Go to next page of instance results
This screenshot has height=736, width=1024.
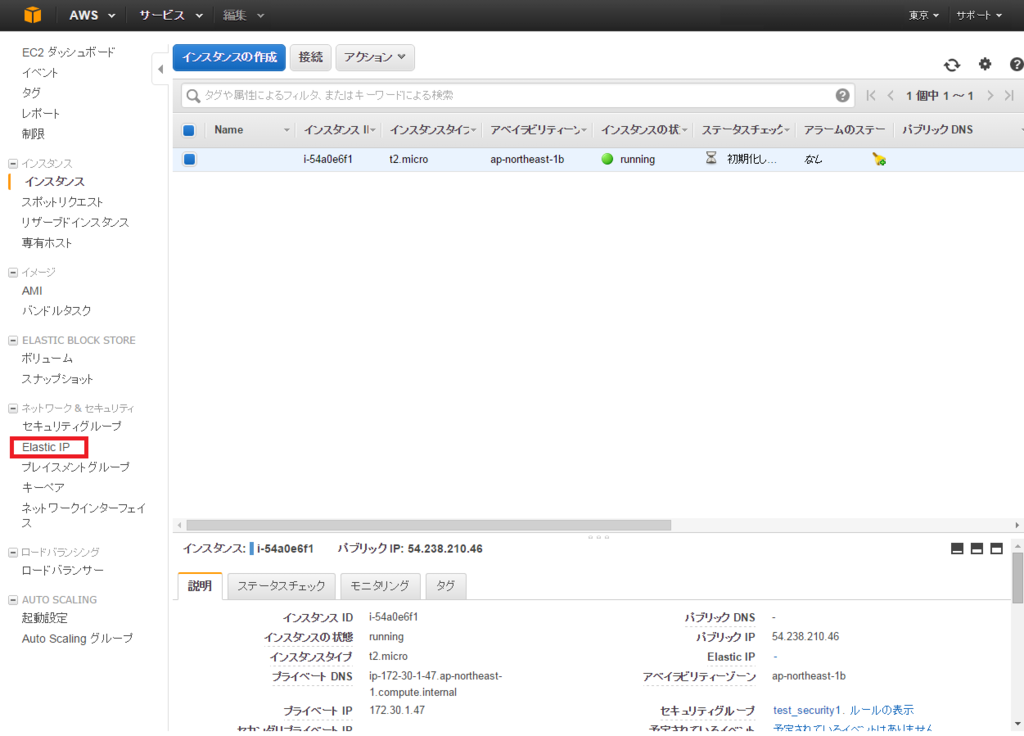(990, 95)
